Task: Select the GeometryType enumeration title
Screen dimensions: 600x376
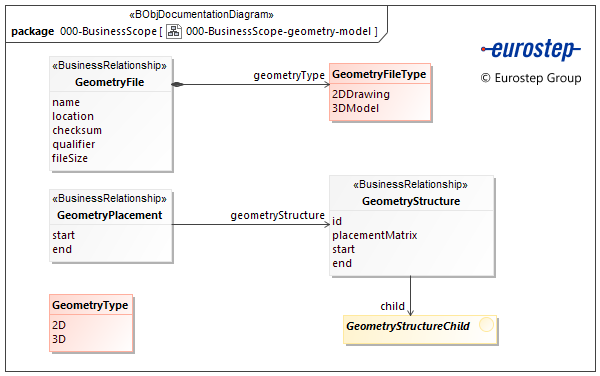Action: pos(90,305)
